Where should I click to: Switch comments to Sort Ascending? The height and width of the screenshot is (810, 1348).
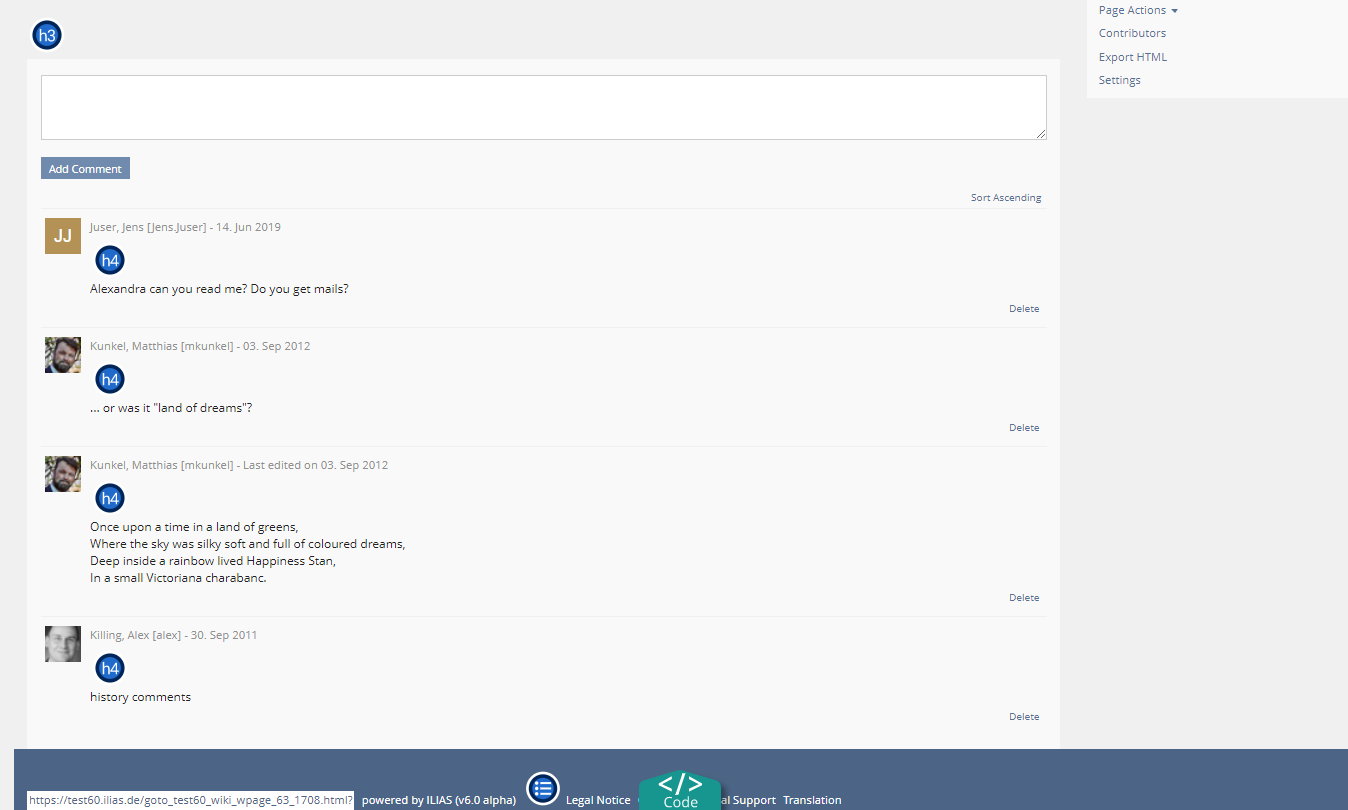tap(1005, 197)
